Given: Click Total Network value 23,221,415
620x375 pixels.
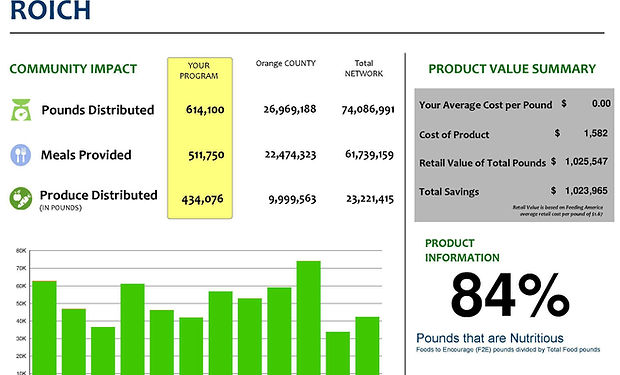Looking at the screenshot, I should click(370, 199).
